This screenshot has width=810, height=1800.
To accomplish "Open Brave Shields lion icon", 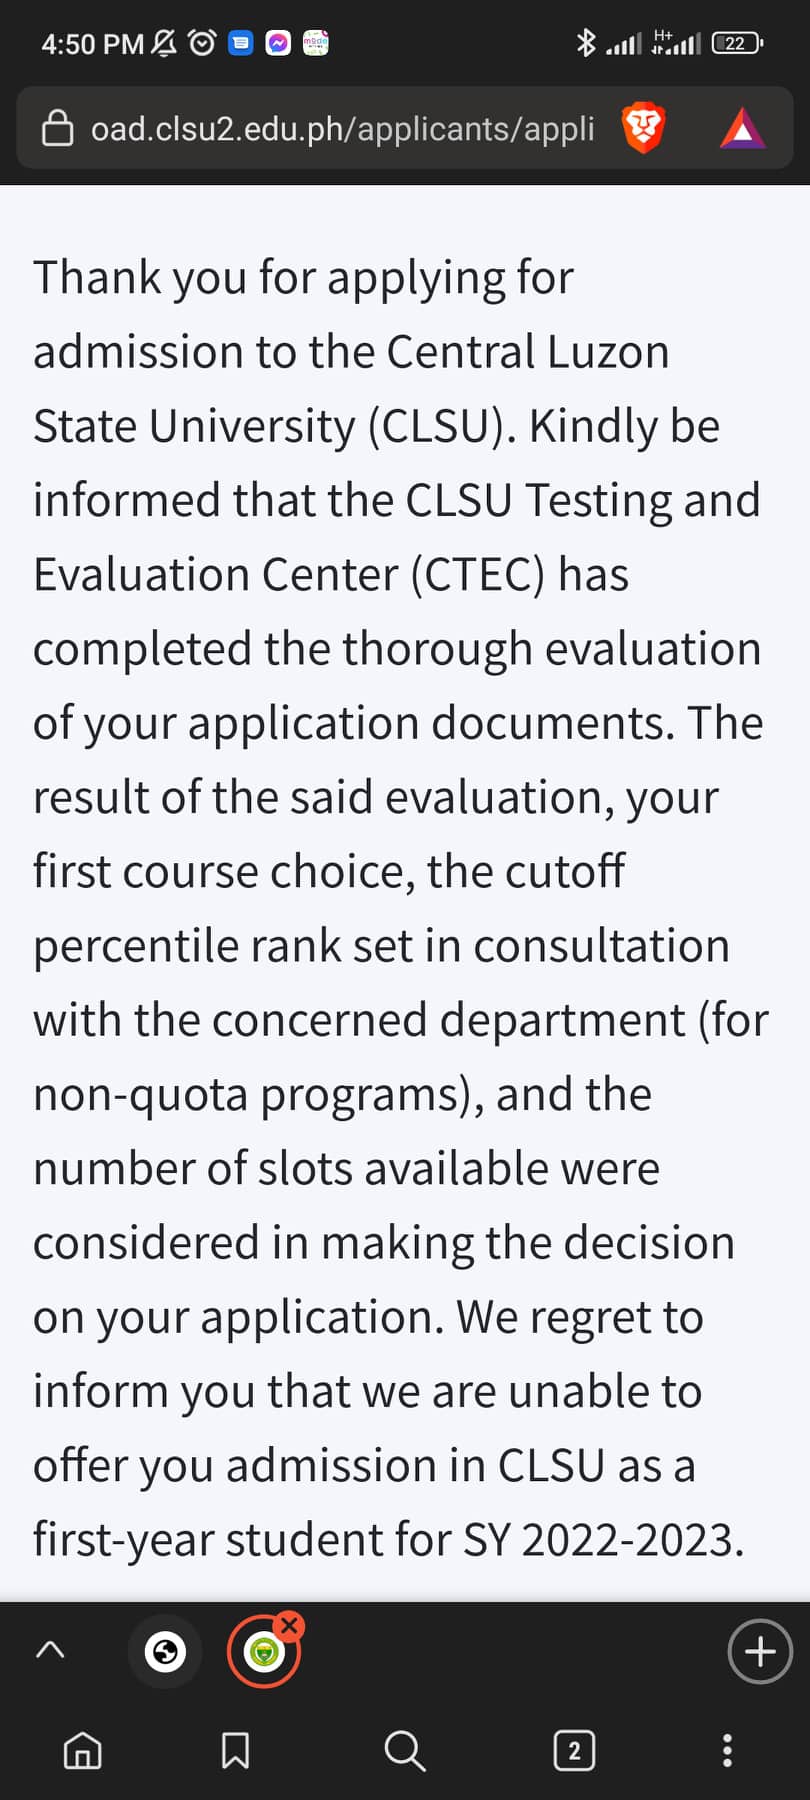I will 643,129.
